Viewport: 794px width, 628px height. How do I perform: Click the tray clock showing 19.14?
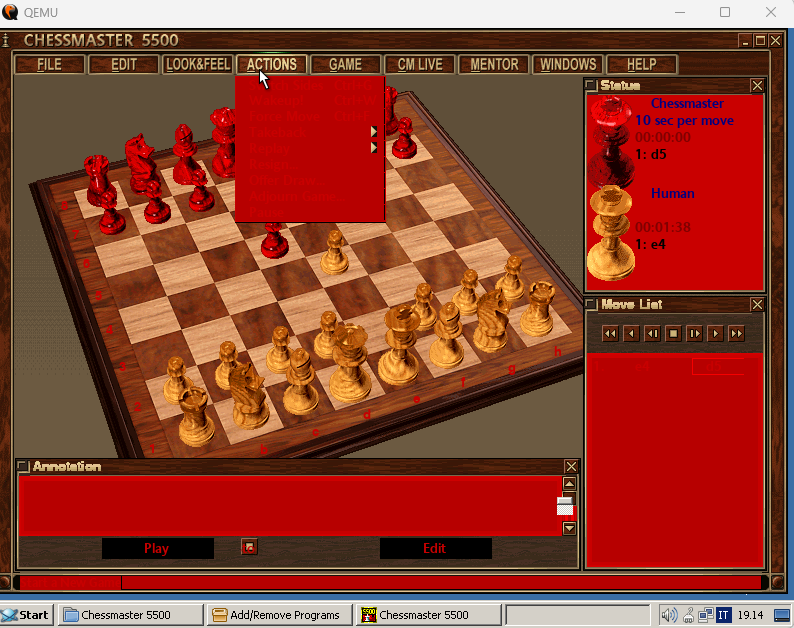(x=750, y=615)
